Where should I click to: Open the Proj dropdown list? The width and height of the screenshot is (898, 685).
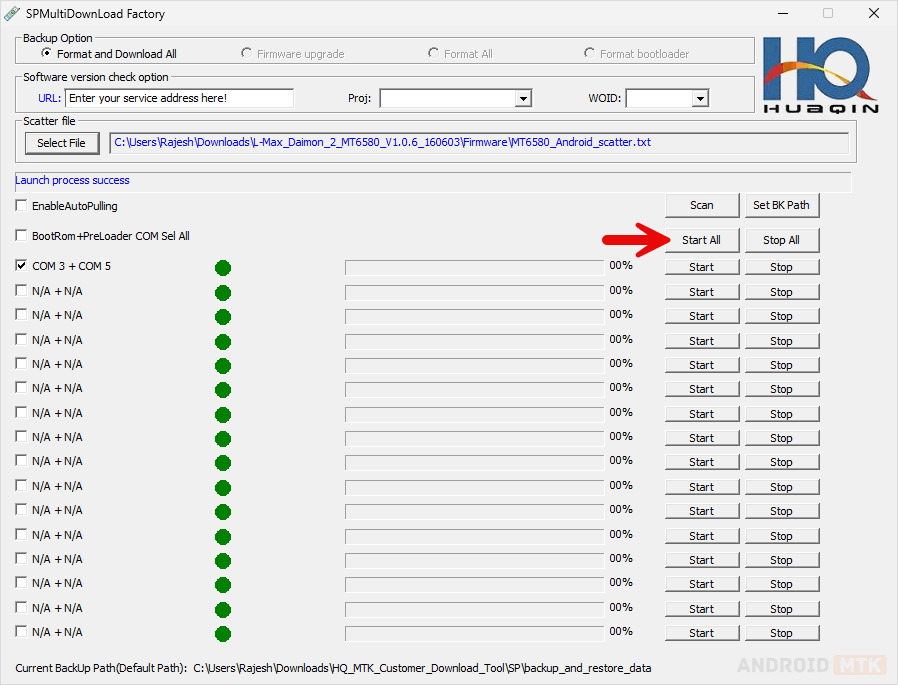pos(522,98)
